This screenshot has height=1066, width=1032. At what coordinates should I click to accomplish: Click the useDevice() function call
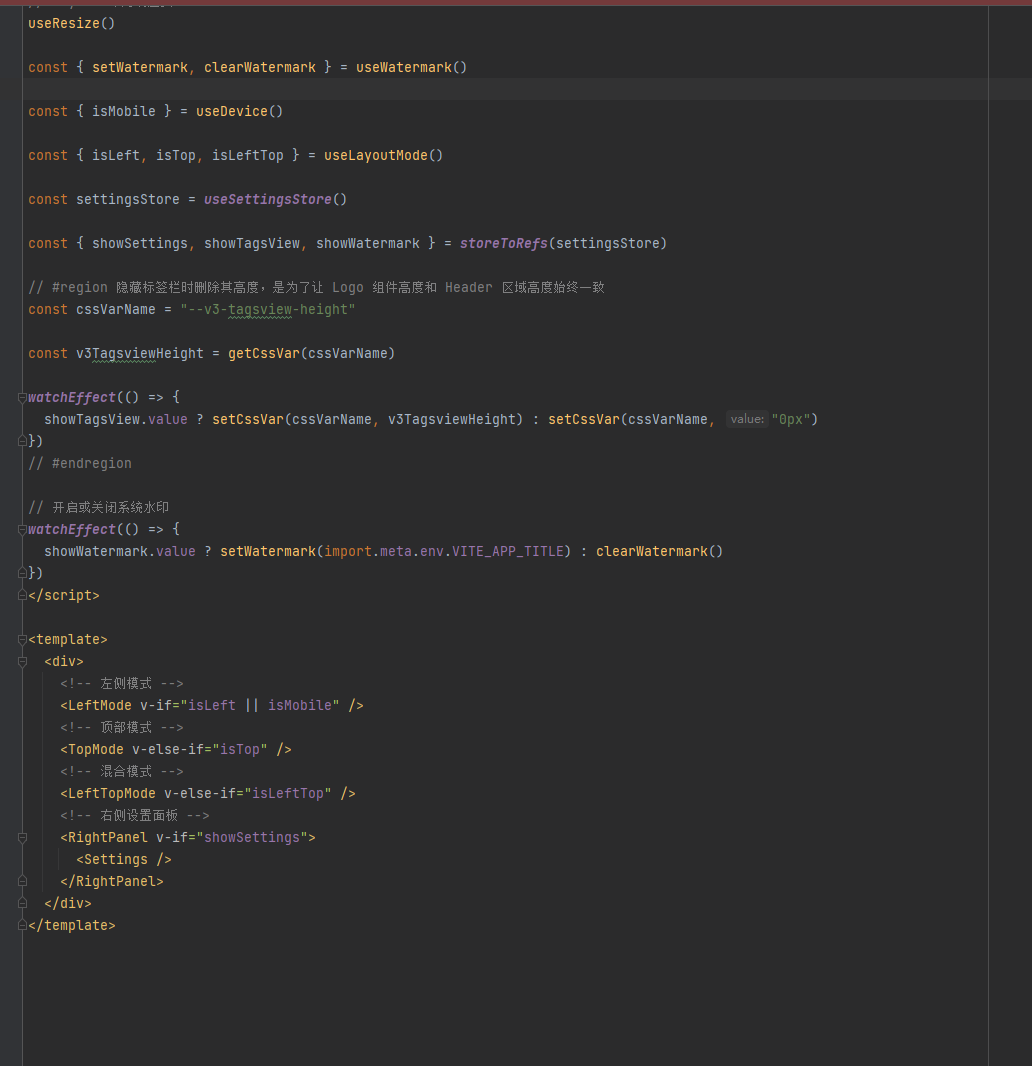tap(239, 111)
